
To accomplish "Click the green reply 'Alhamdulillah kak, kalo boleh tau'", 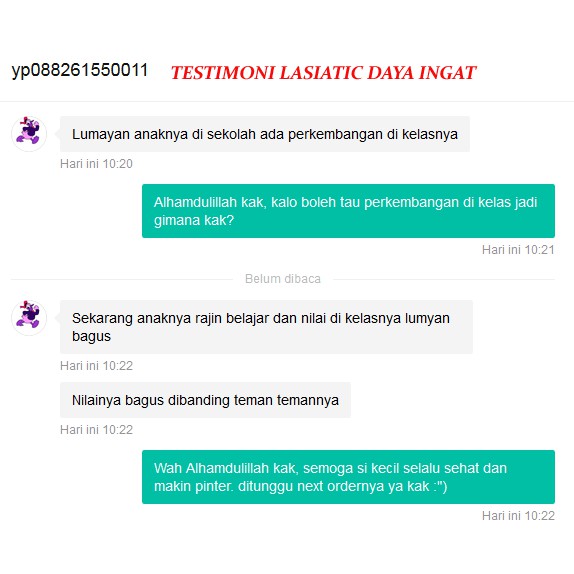I will (x=348, y=211).
